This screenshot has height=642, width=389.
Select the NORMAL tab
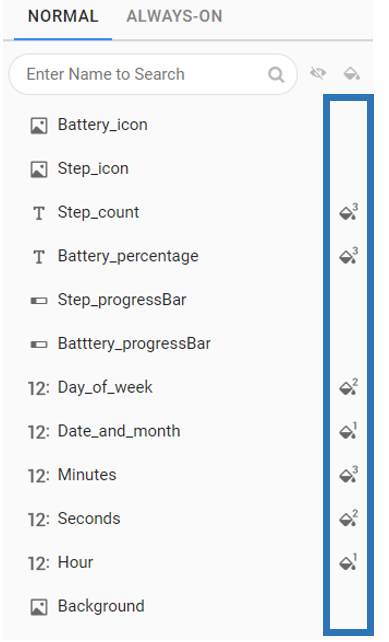pos(63,16)
